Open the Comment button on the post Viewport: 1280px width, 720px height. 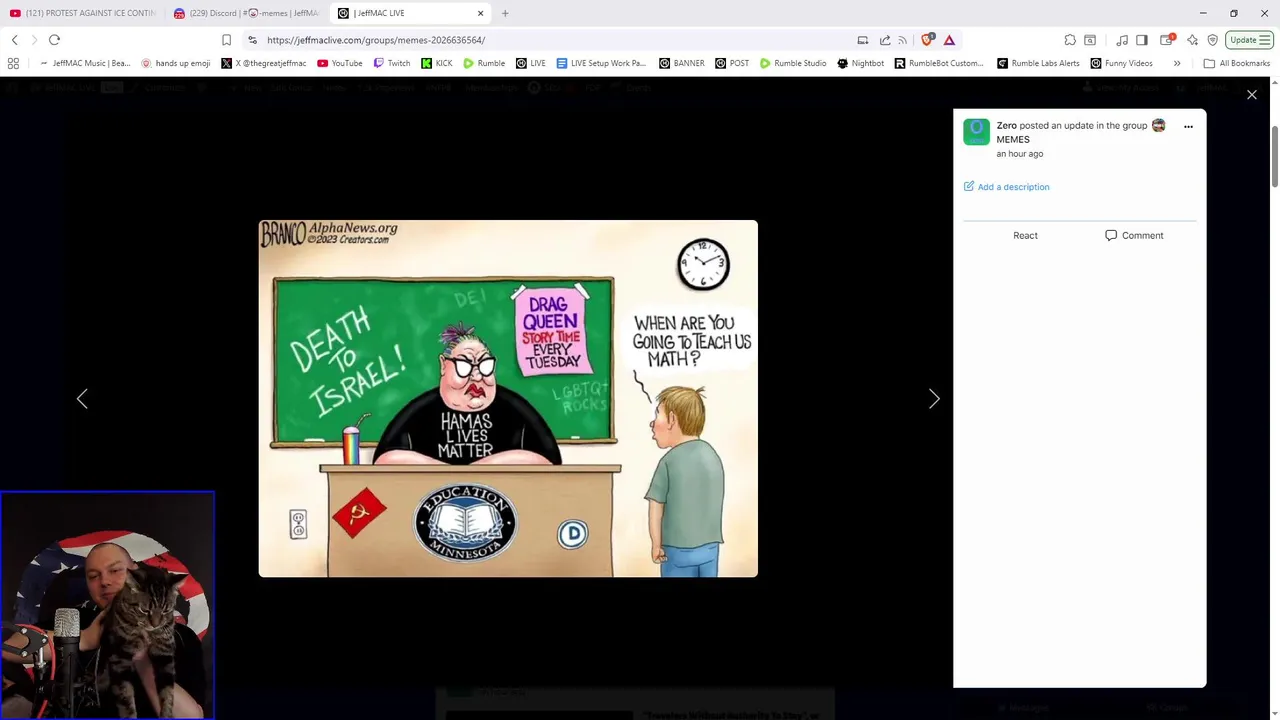1134,236
